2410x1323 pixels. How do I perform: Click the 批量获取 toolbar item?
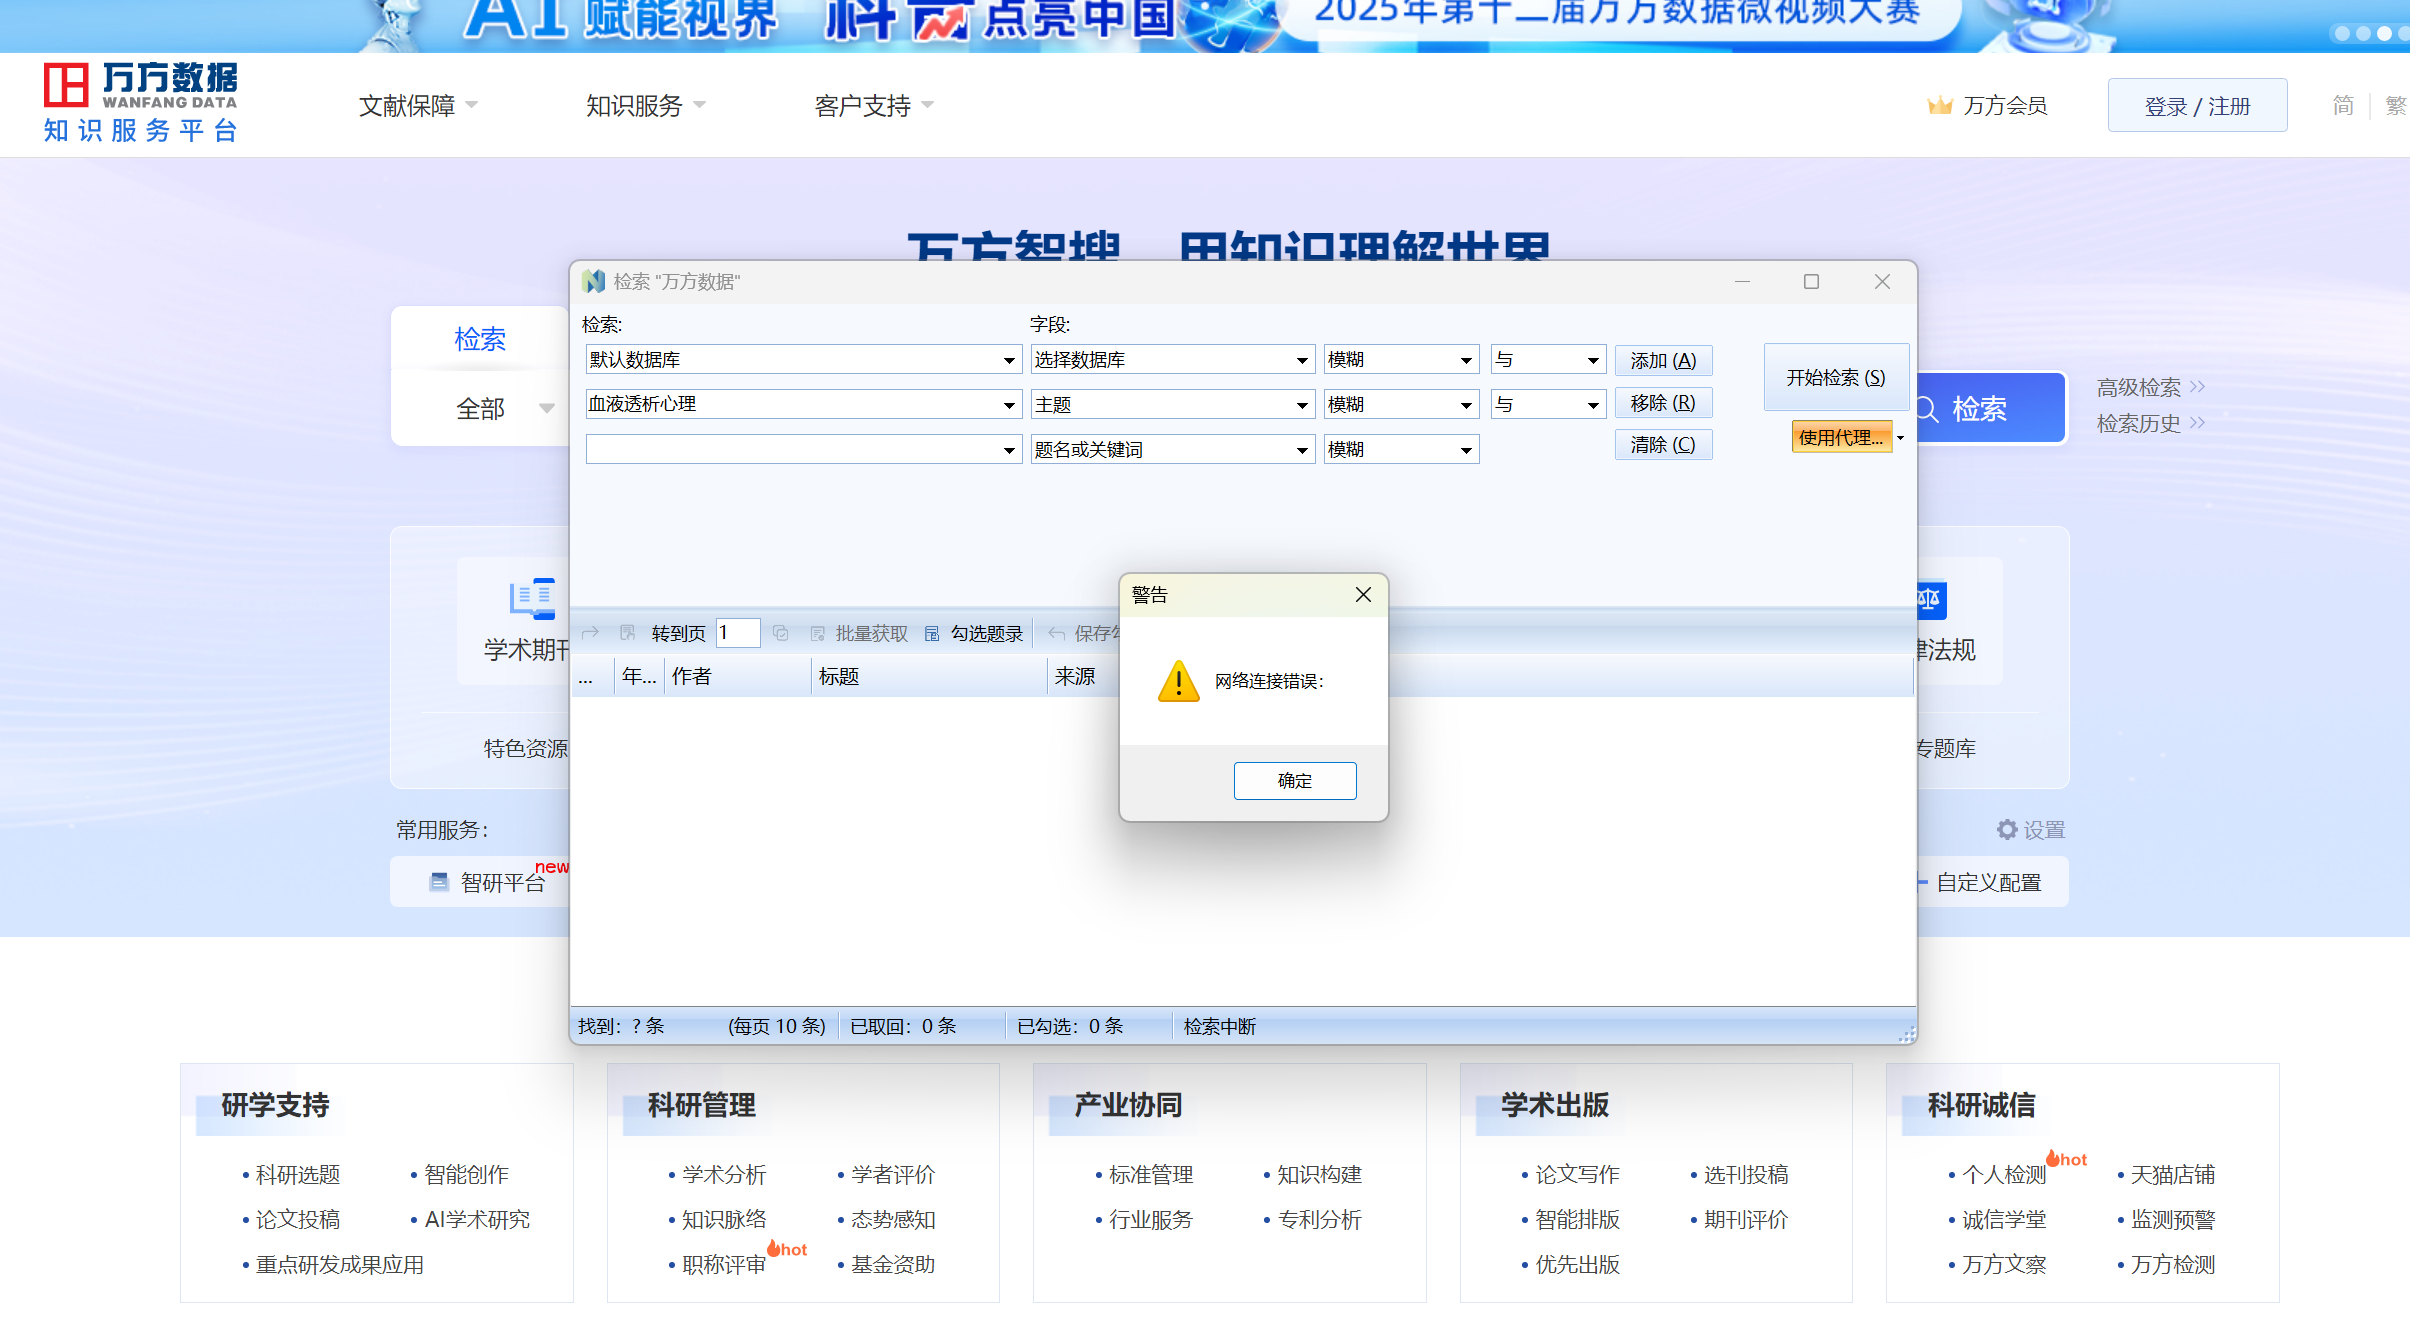tap(860, 633)
